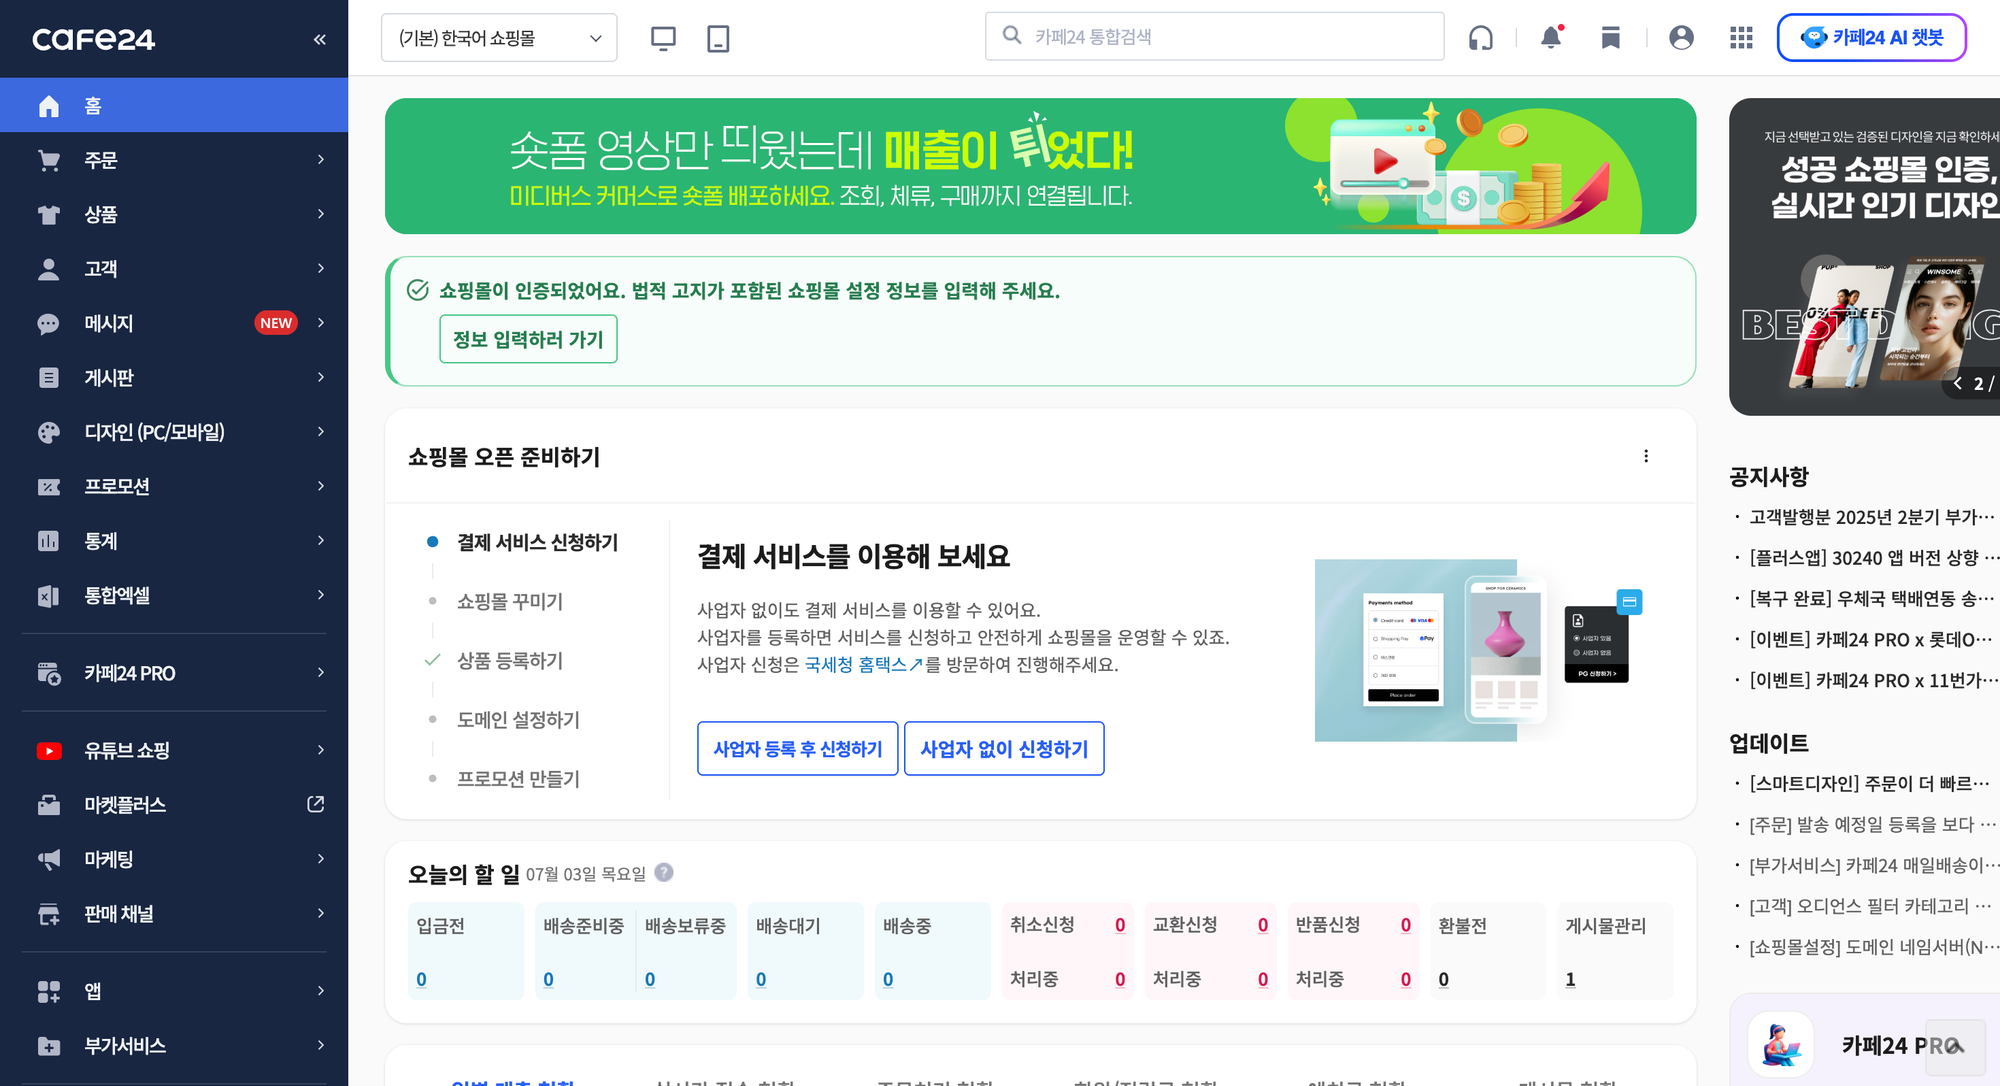Image resolution: width=2000 pixels, height=1086 pixels.
Task: Open the apps grid icon
Action: (x=1741, y=38)
